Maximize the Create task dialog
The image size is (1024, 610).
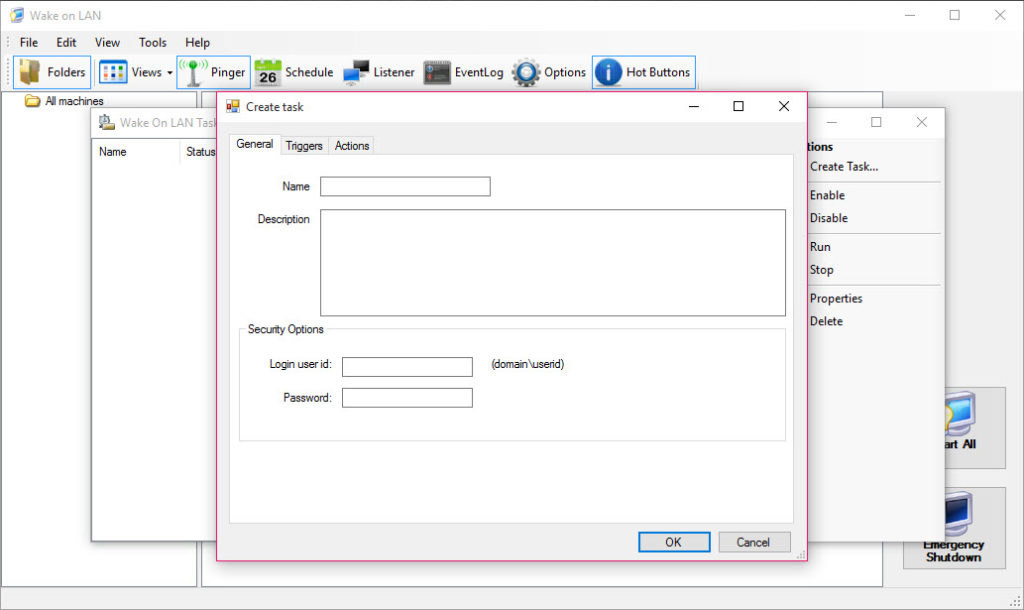pyautogui.click(x=739, y=106)
